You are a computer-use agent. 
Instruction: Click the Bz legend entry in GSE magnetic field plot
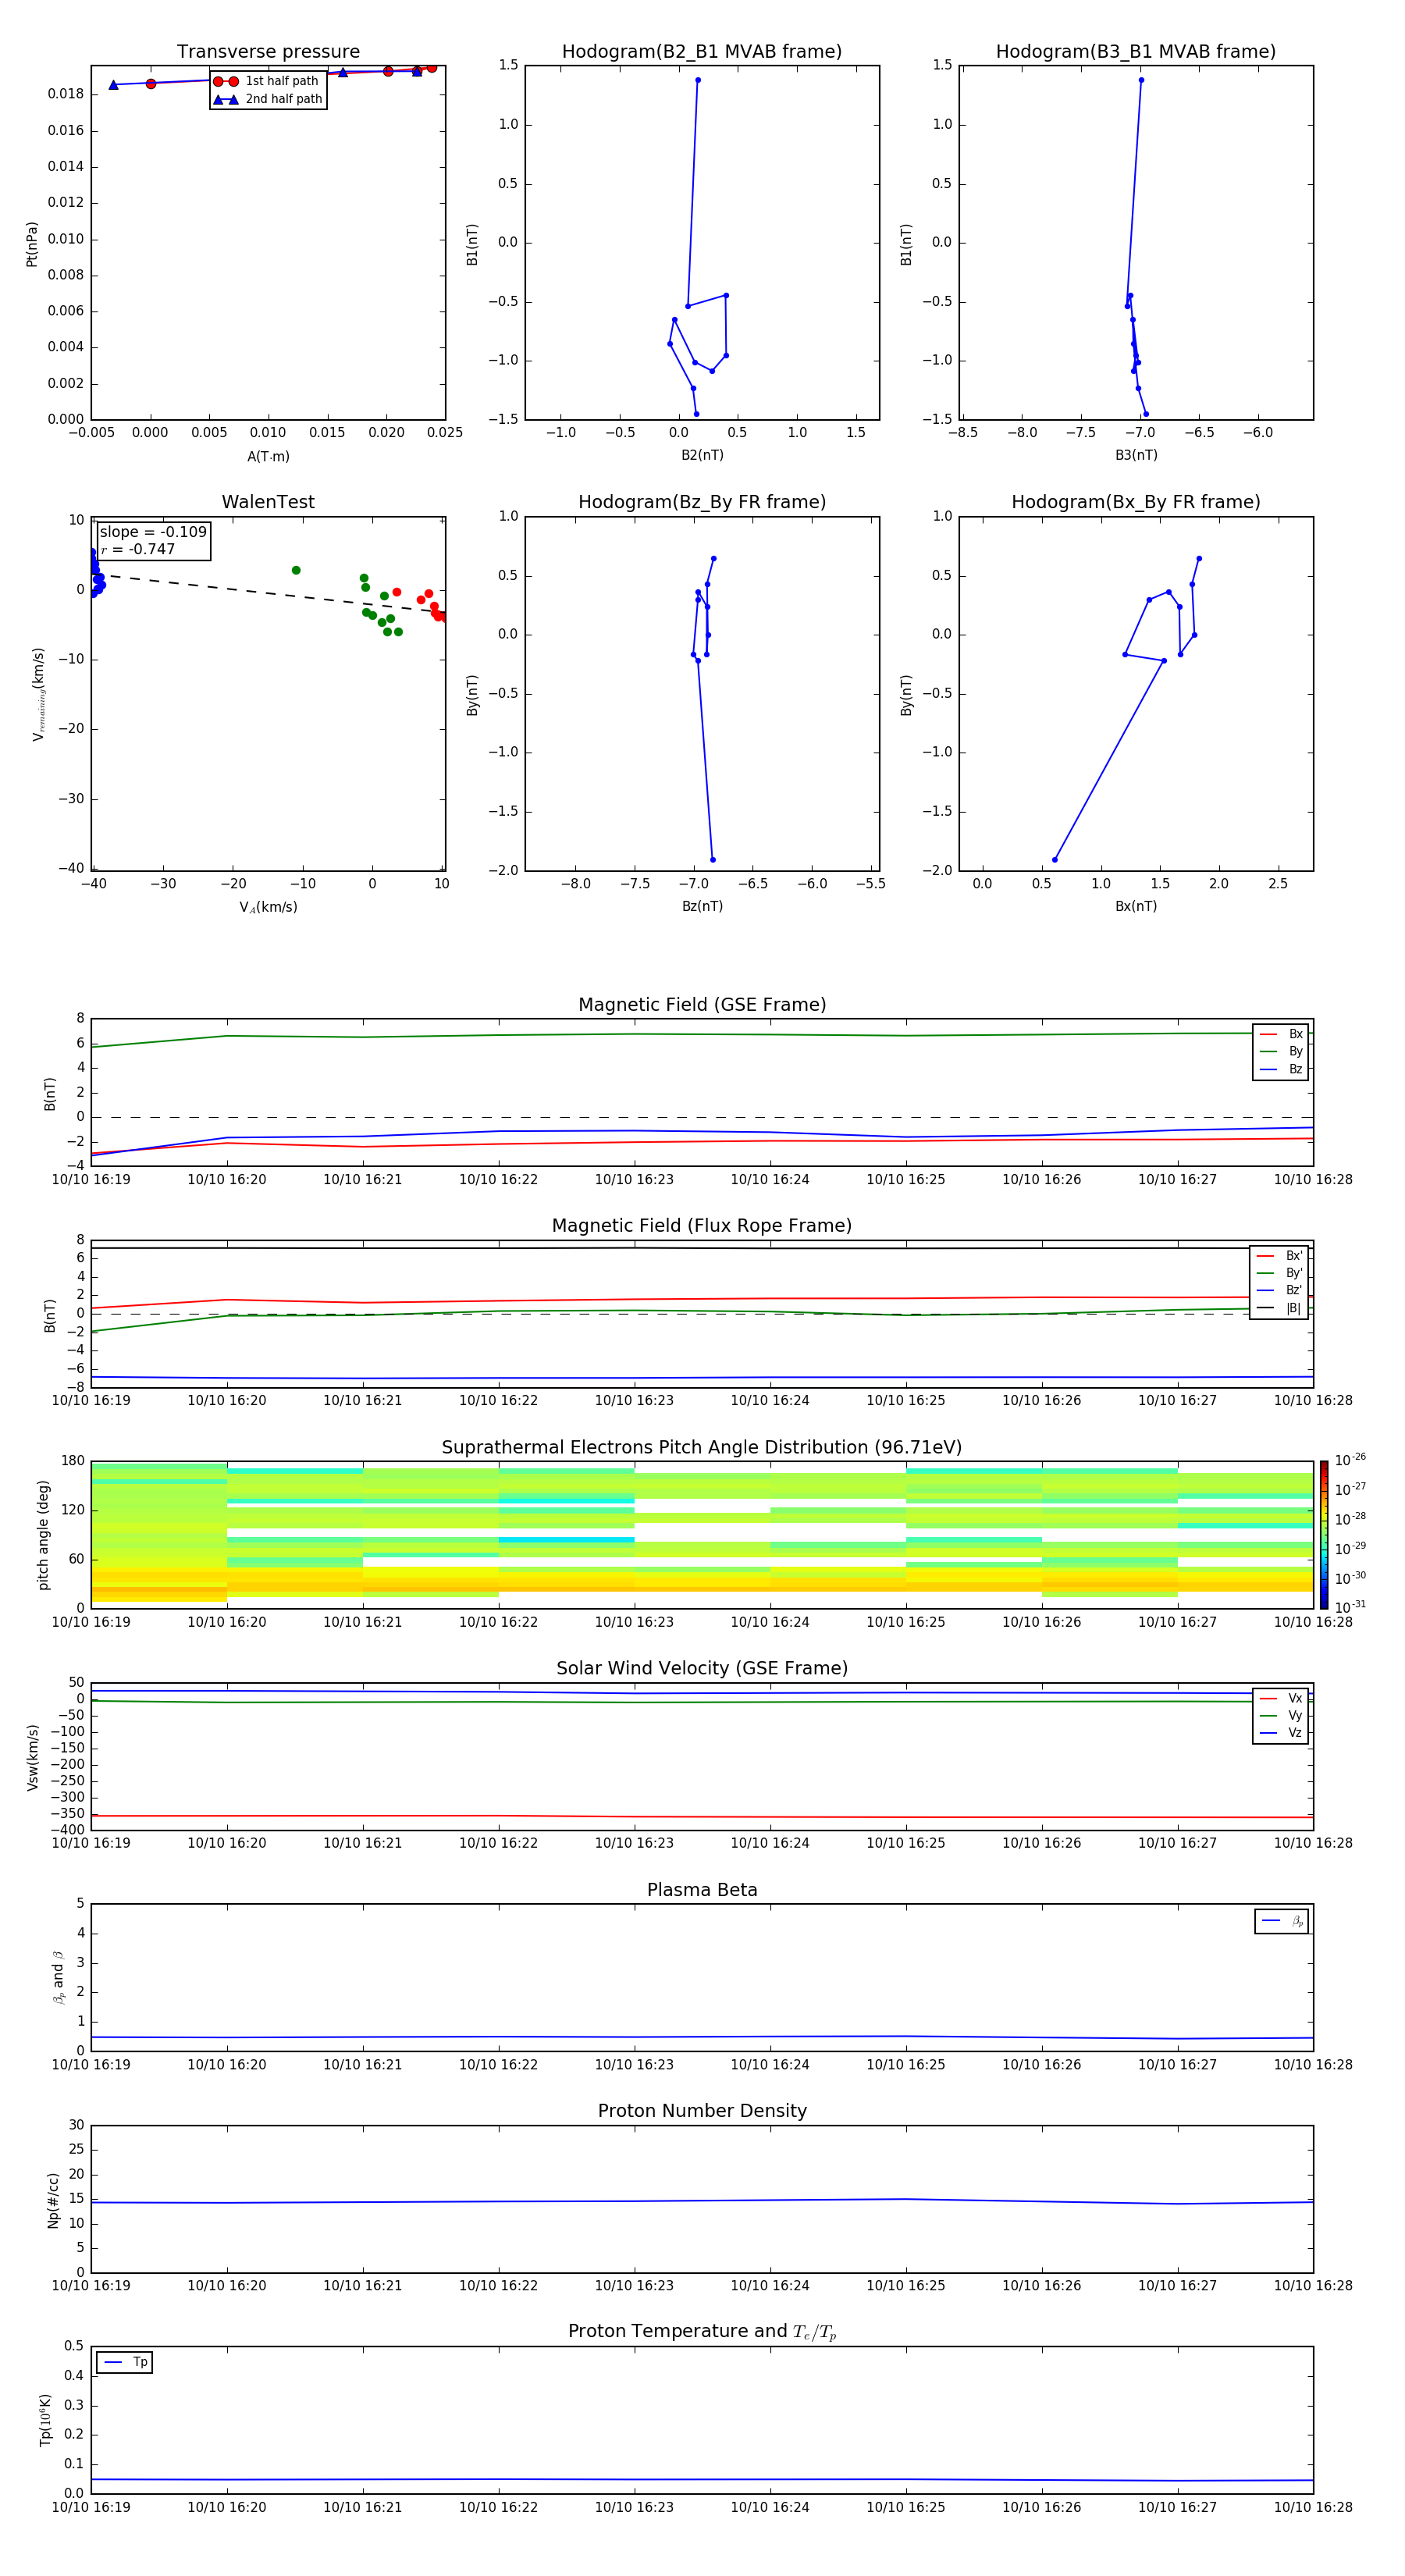pyautogui.click(x=1281, y=1069)
